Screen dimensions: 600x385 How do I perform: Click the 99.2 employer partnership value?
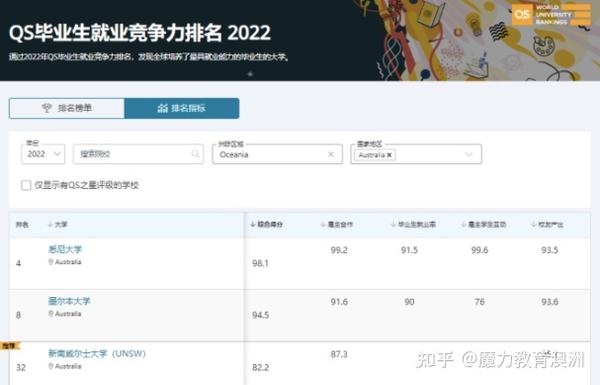pyautogui.click(x=339, y=250)
